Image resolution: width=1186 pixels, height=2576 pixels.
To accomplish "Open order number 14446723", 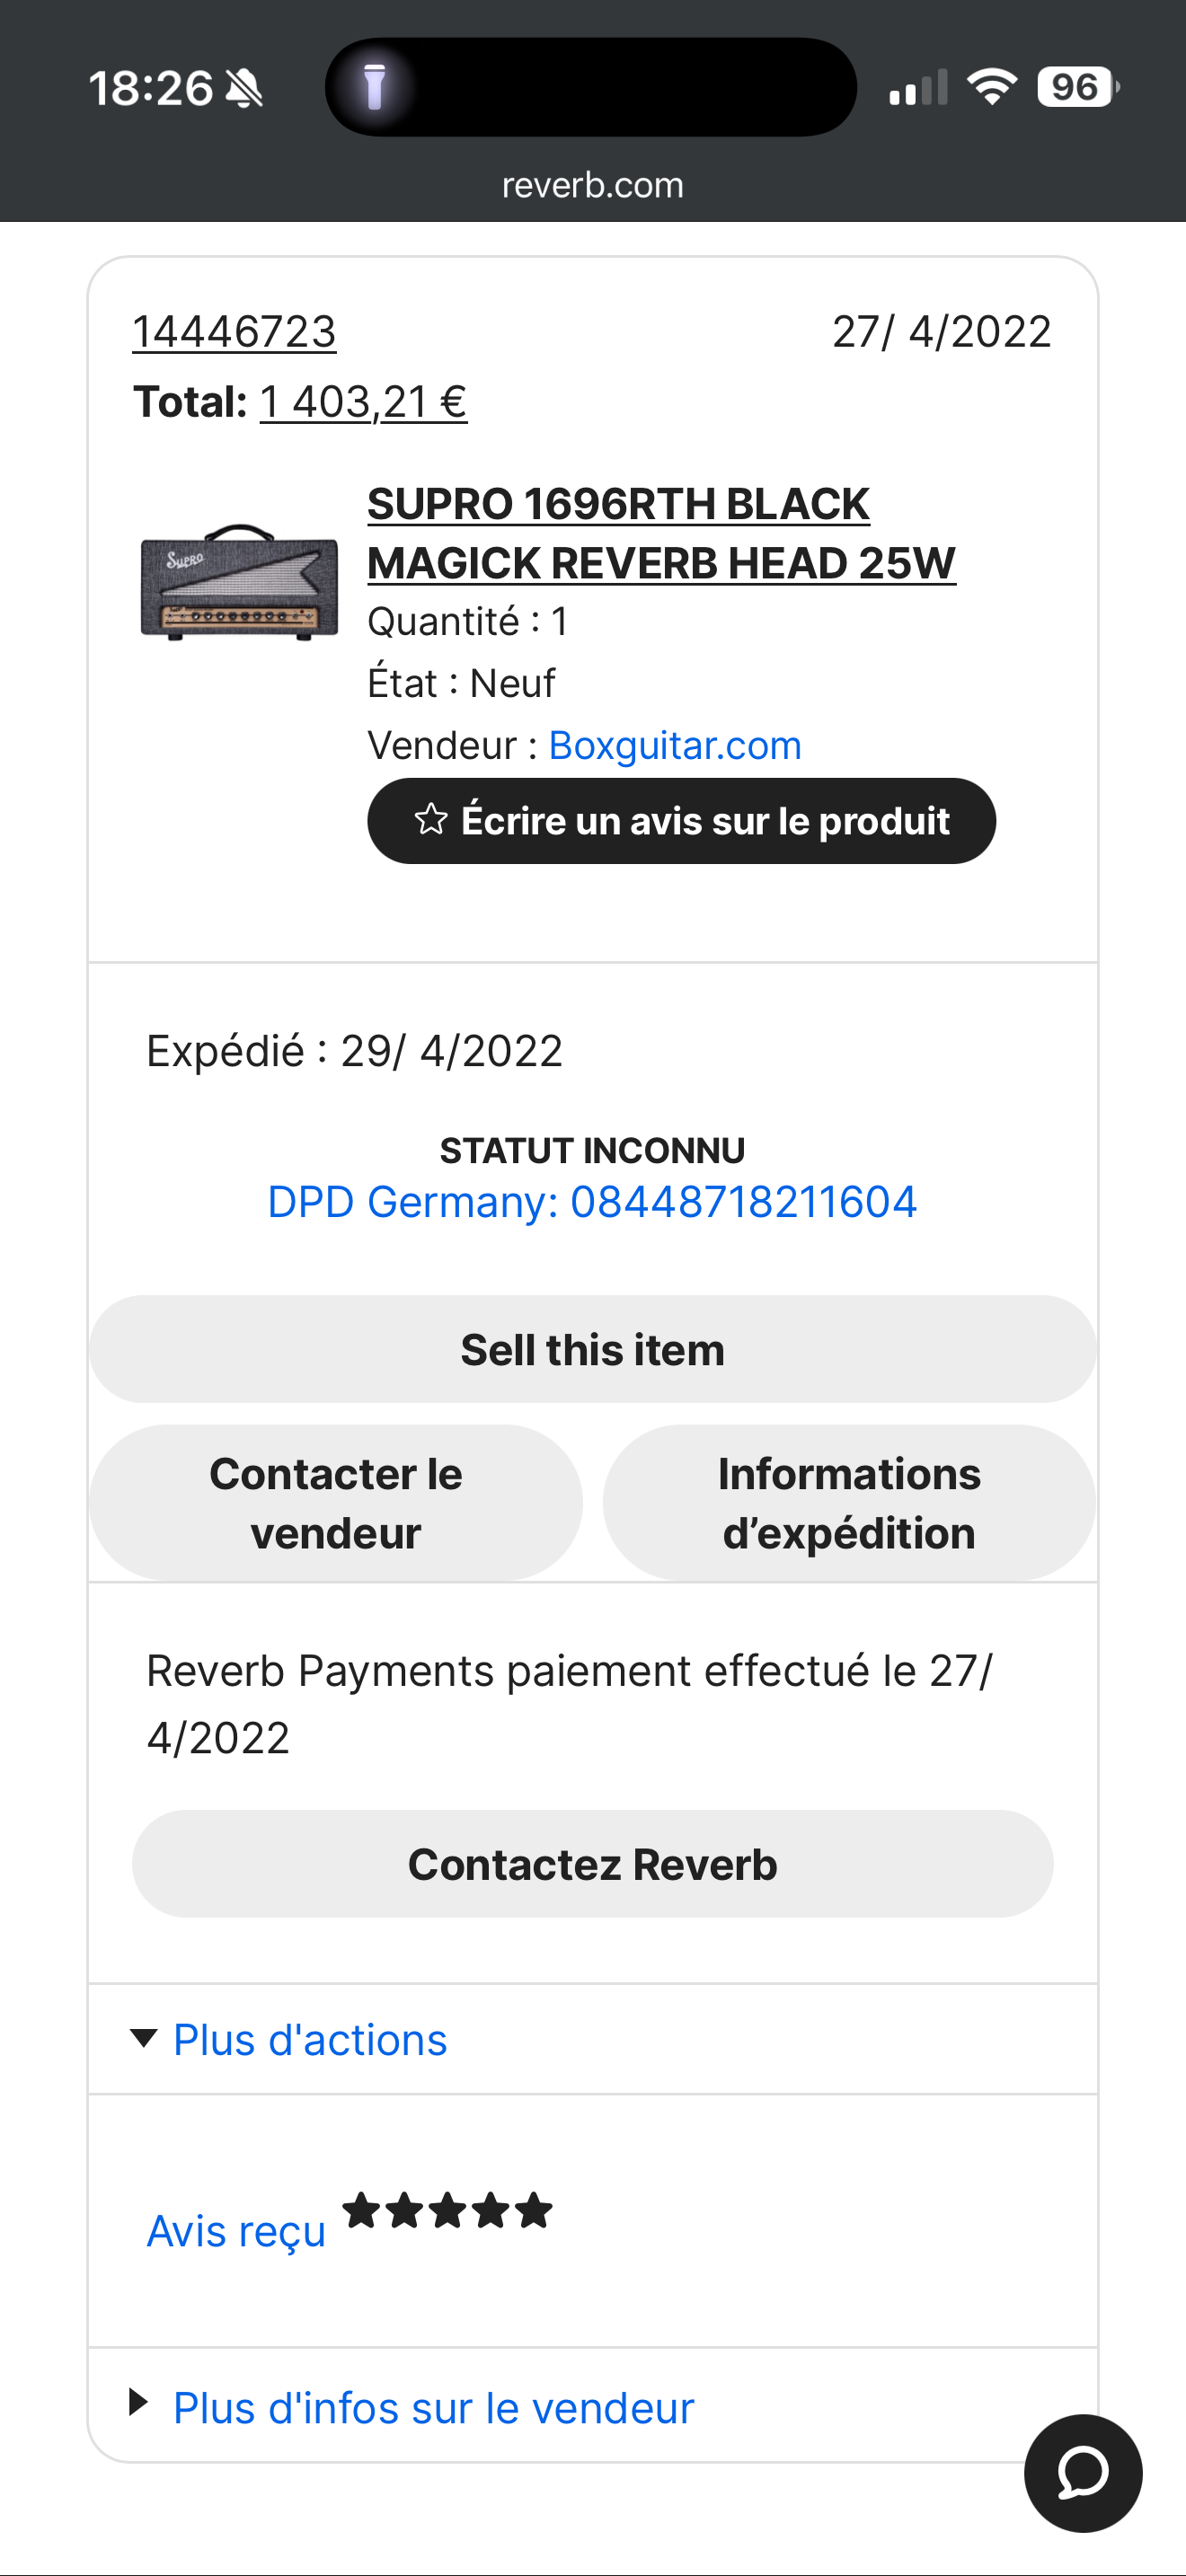I will [x=234, y=332].
